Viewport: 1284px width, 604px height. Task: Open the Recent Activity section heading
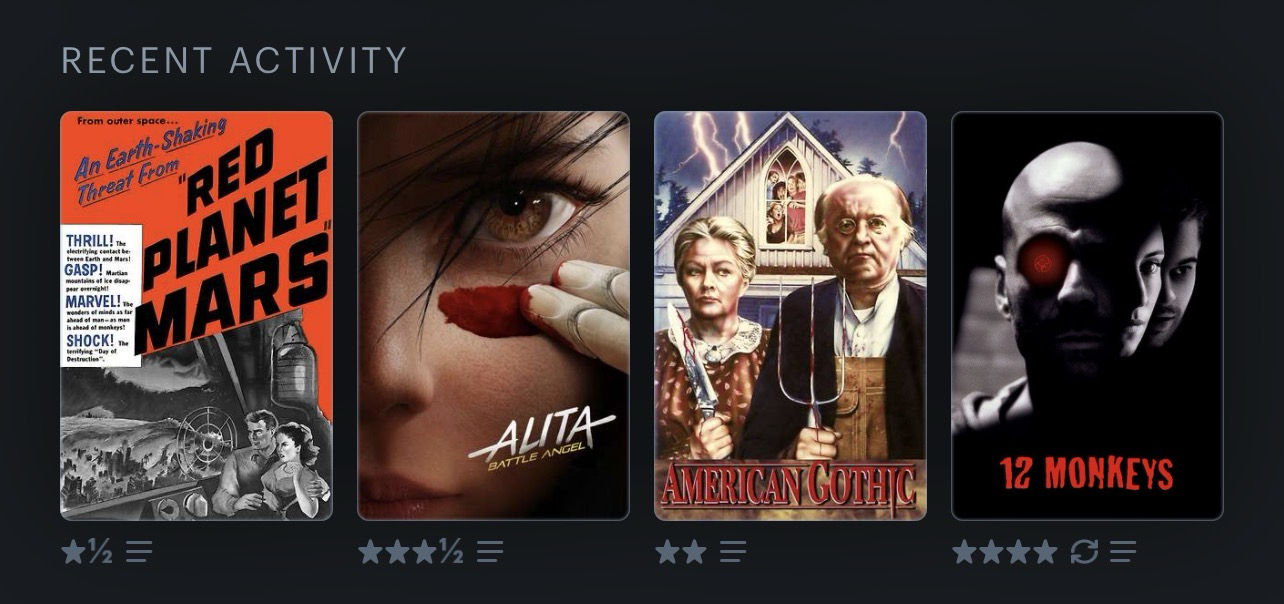pyautogui.click(x=234, y=60)
